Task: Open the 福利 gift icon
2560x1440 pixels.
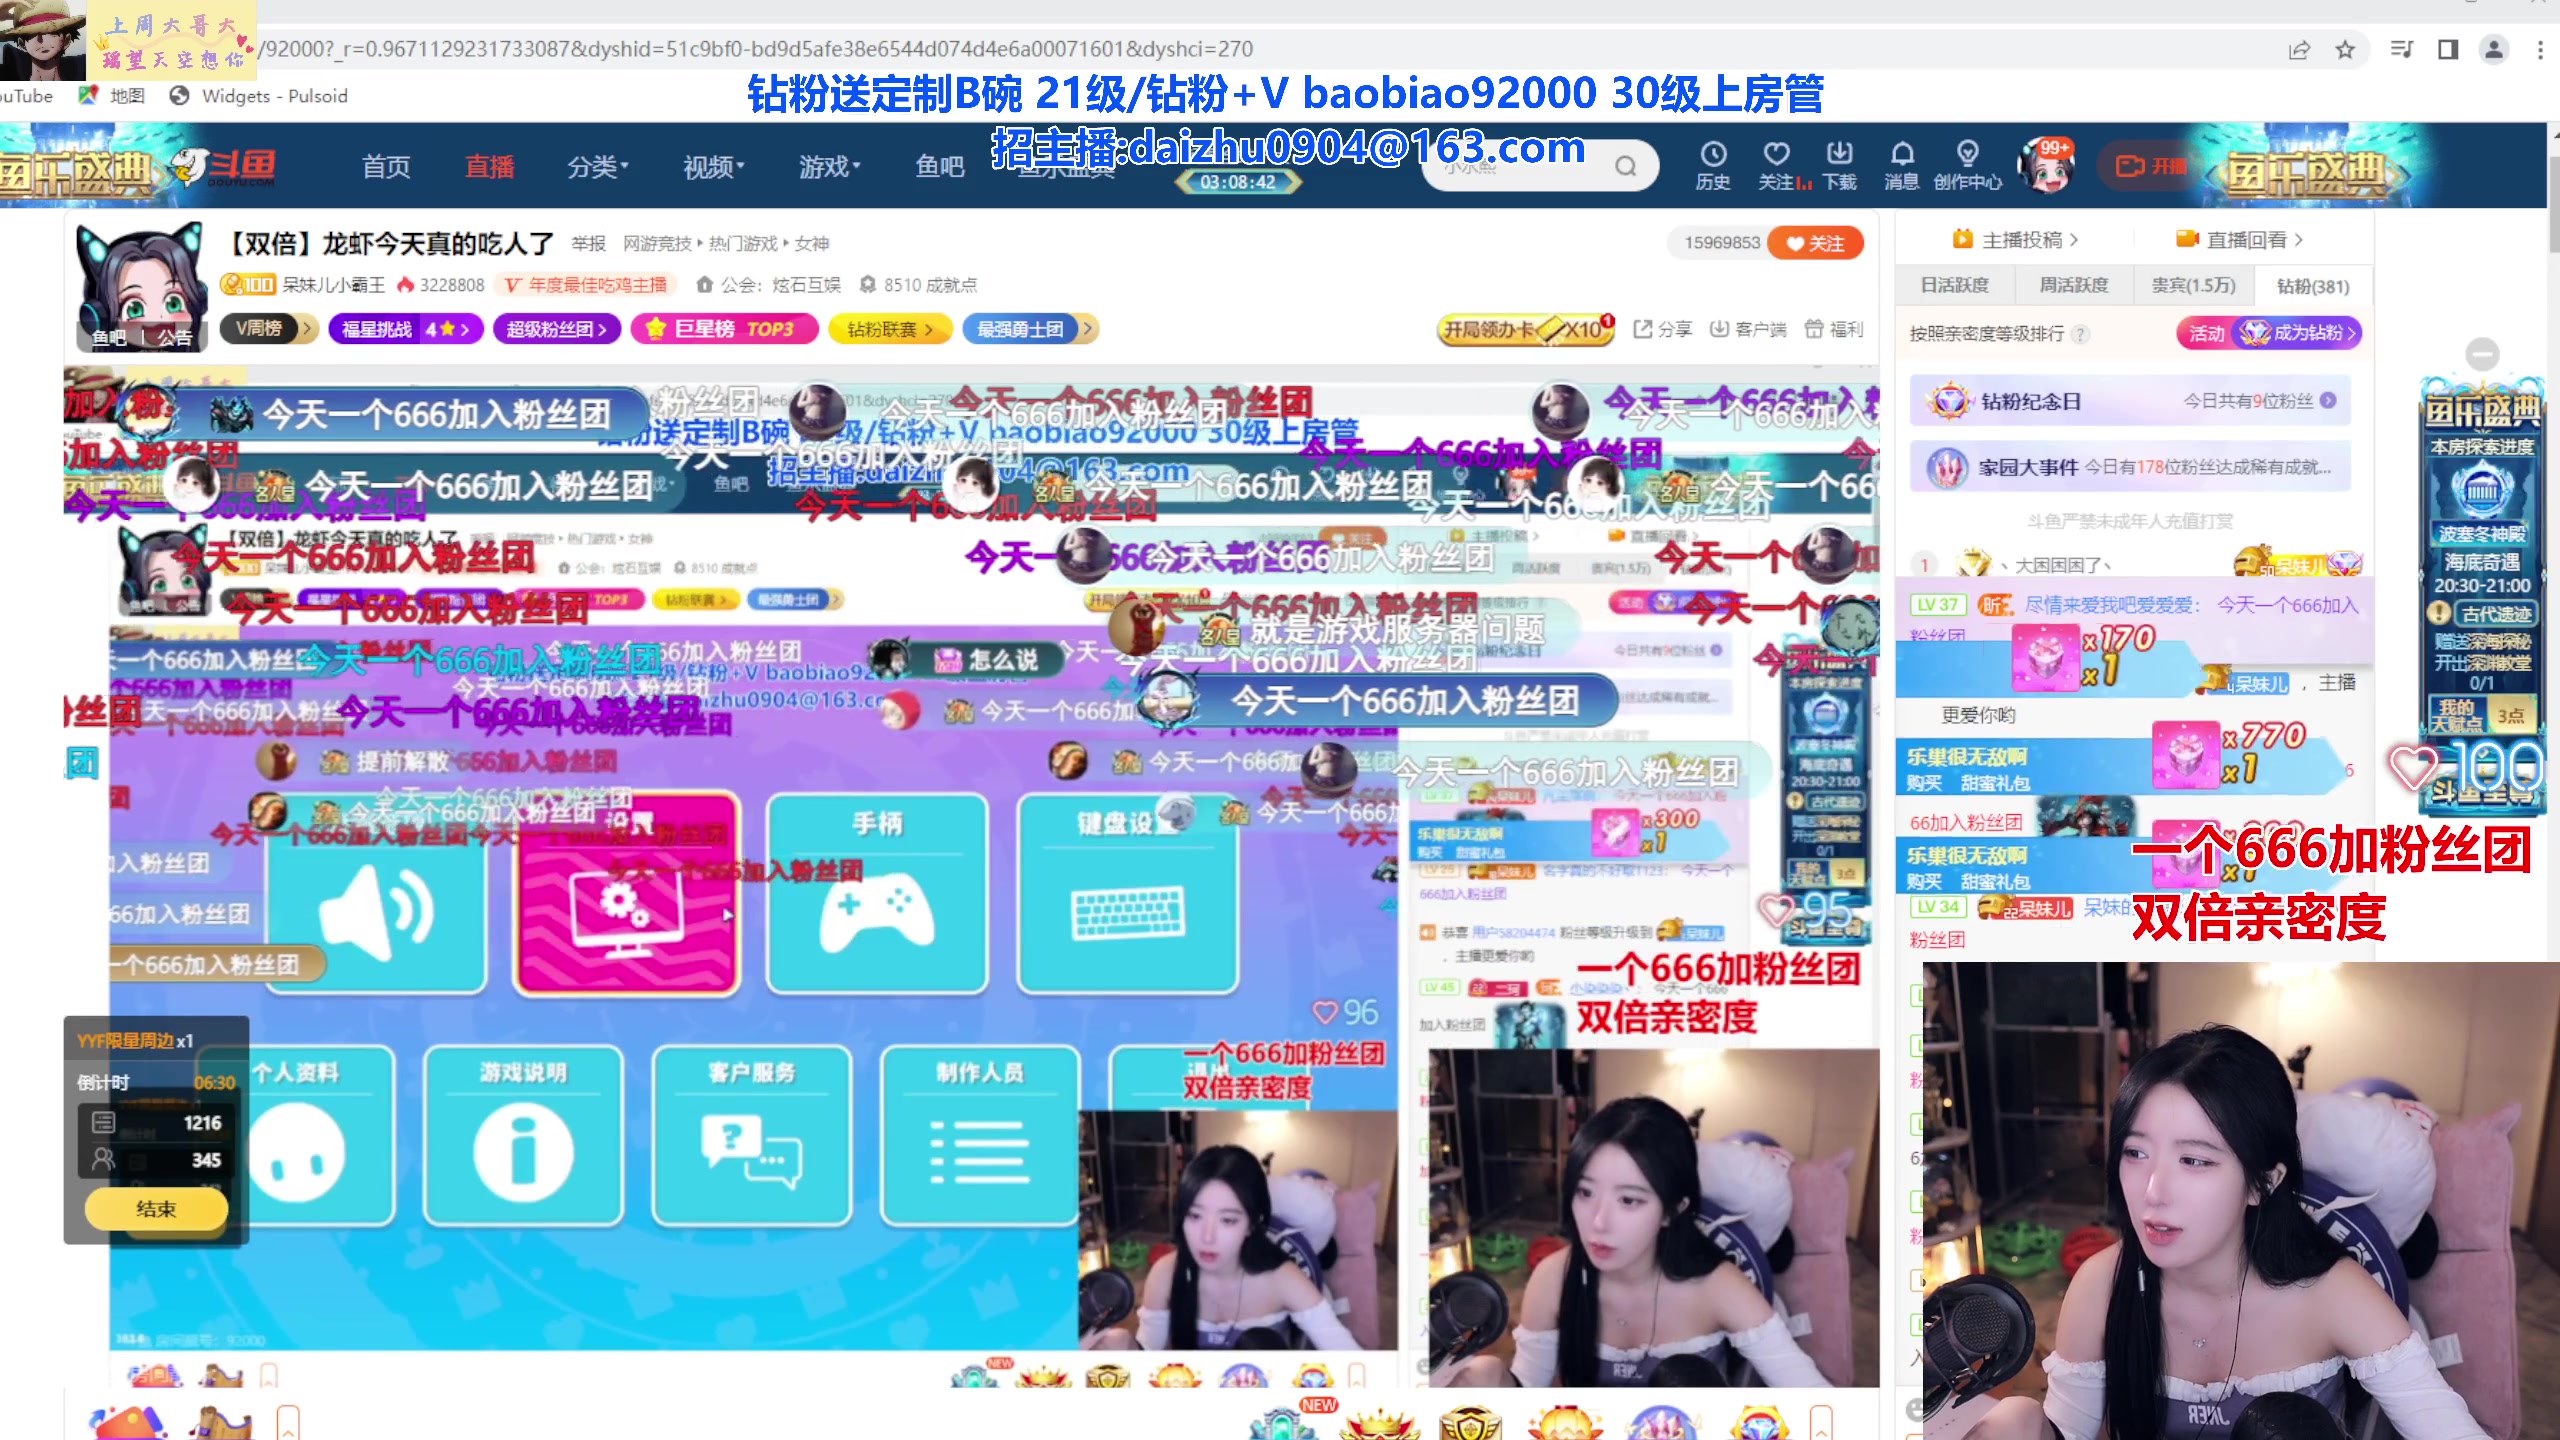Action: point(1833,329)
